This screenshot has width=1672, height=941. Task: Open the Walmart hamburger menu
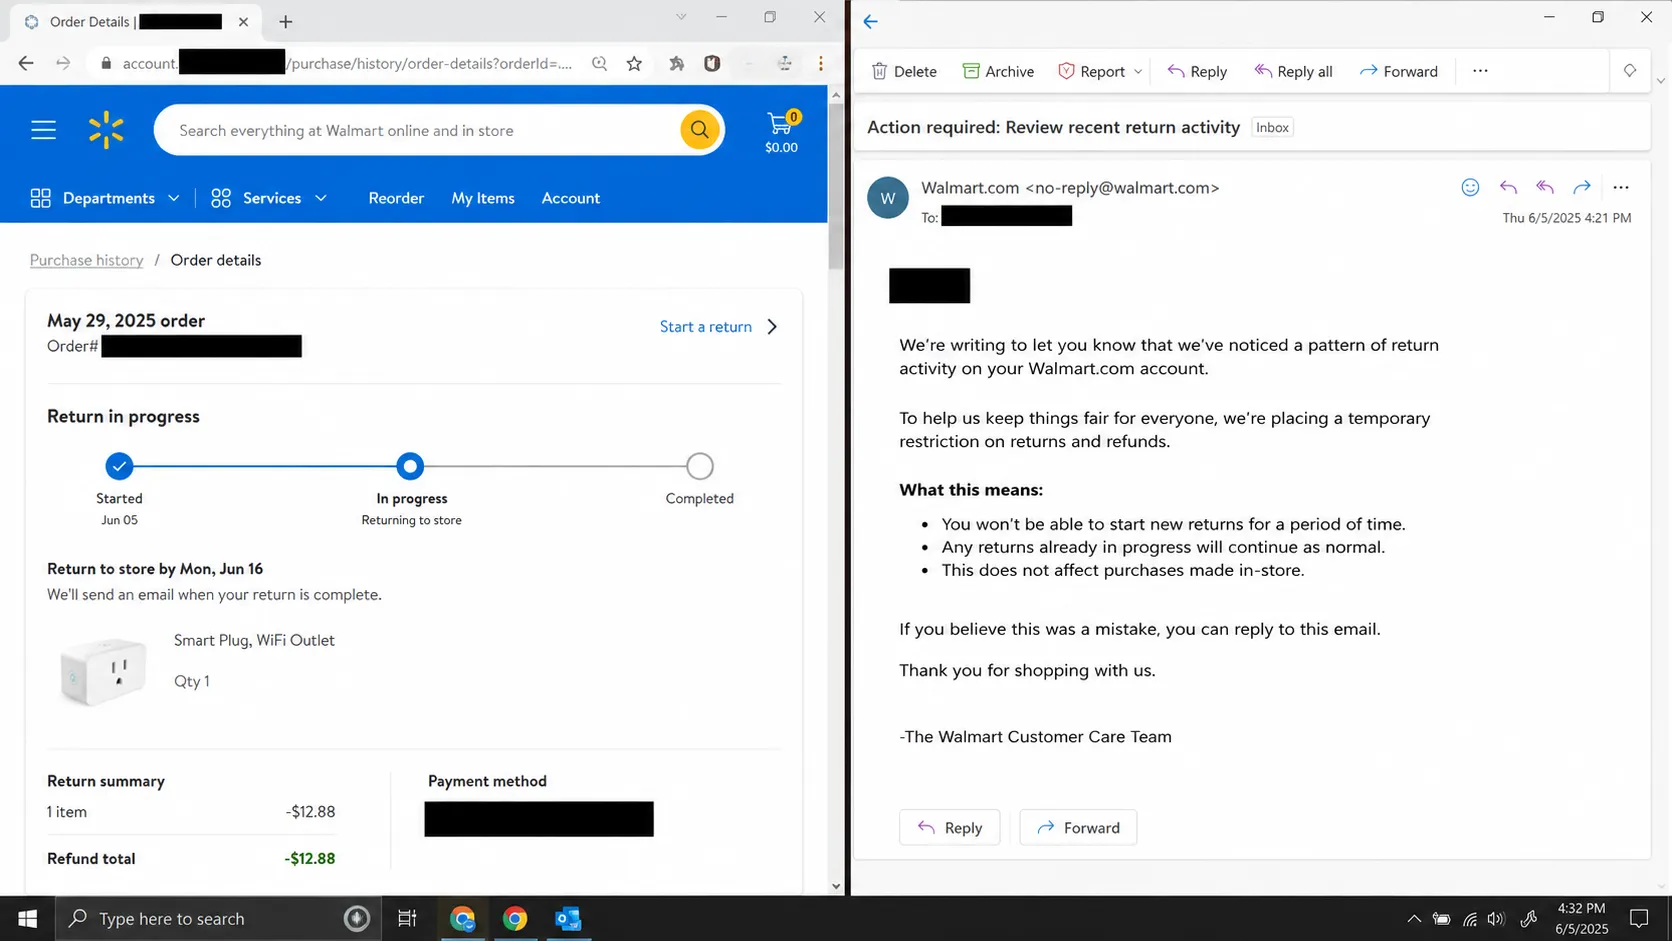point(43,130)
